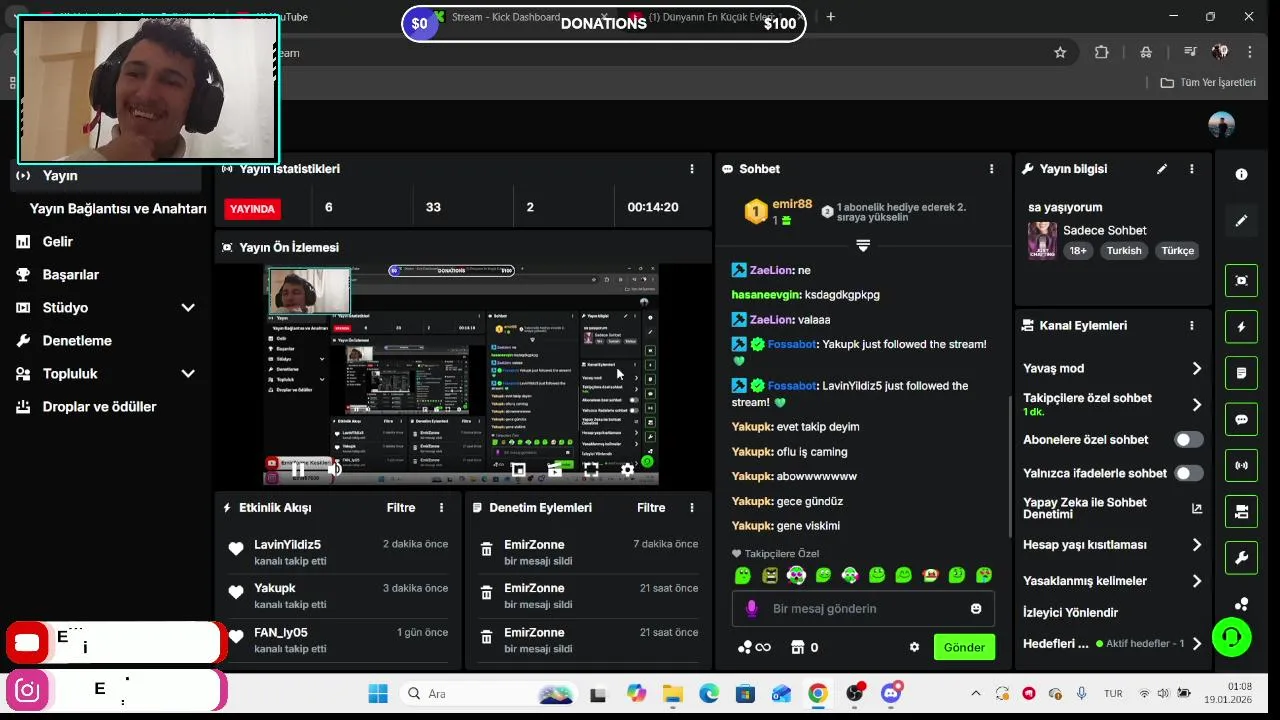
Task: Click the LavinYildiz5 follow event row
Action: click(x=337, y=552)
